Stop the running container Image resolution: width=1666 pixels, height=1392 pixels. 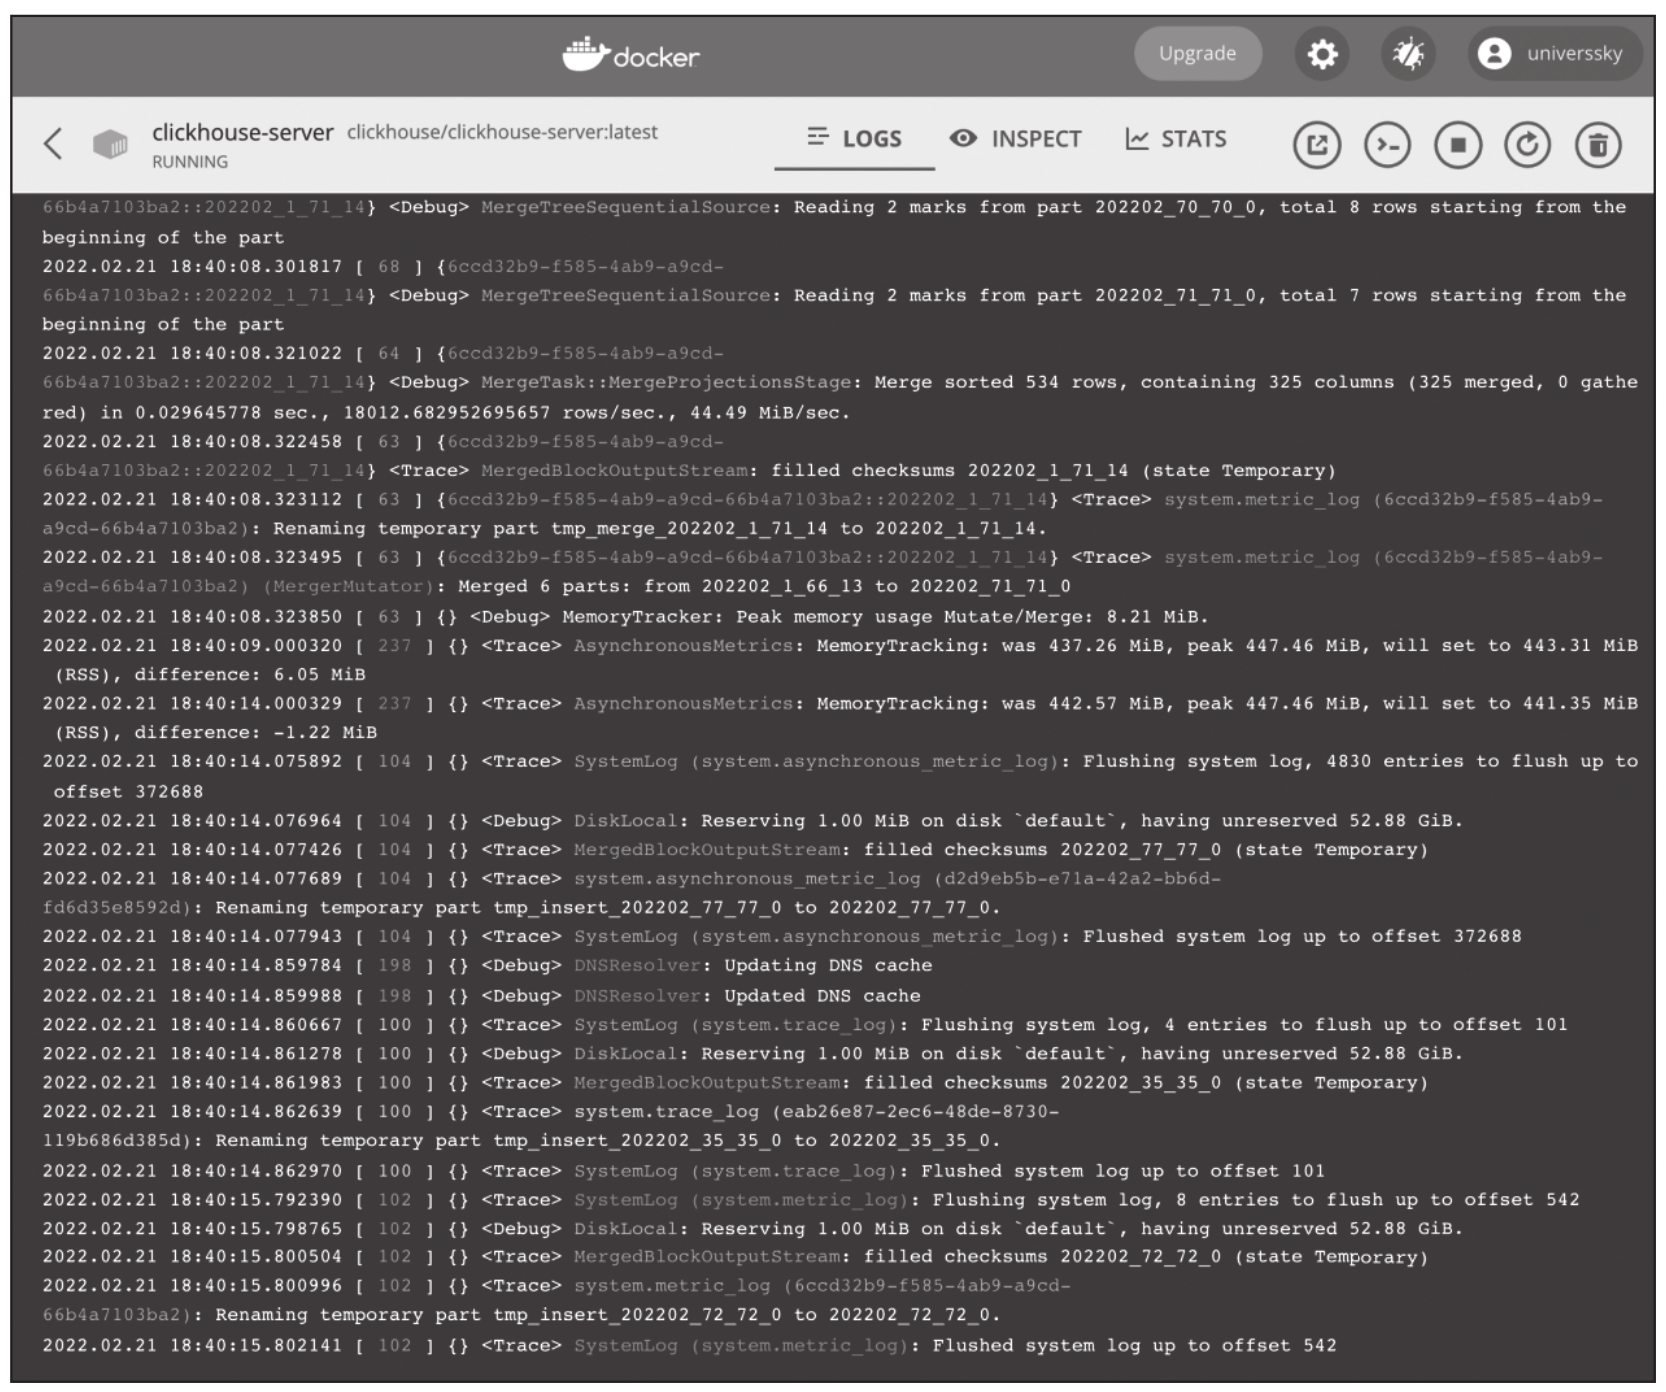point(1457,145)
